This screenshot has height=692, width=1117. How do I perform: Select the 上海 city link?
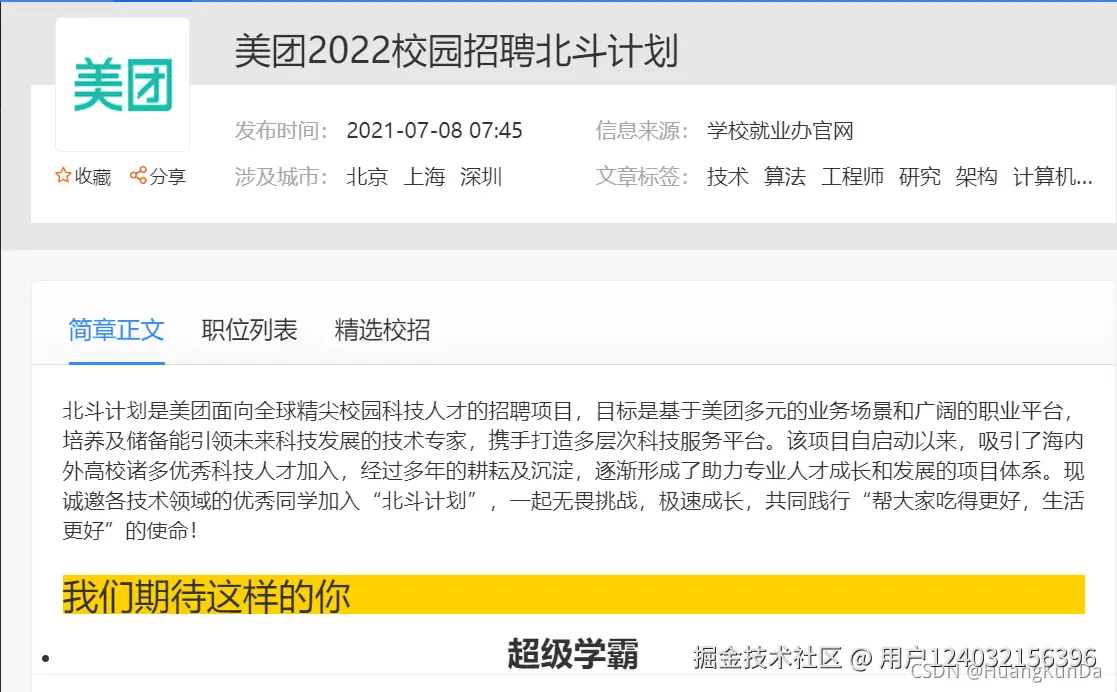425,176
